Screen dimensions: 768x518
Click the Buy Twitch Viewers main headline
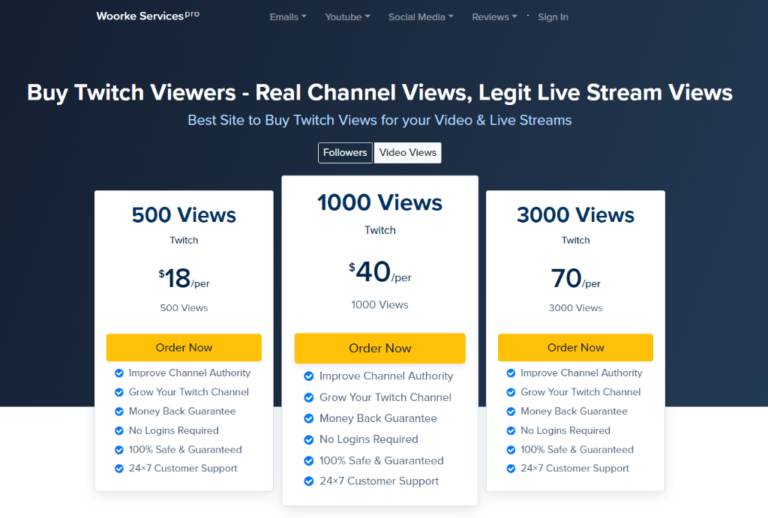pyautogui.click(x=380, y=93)
